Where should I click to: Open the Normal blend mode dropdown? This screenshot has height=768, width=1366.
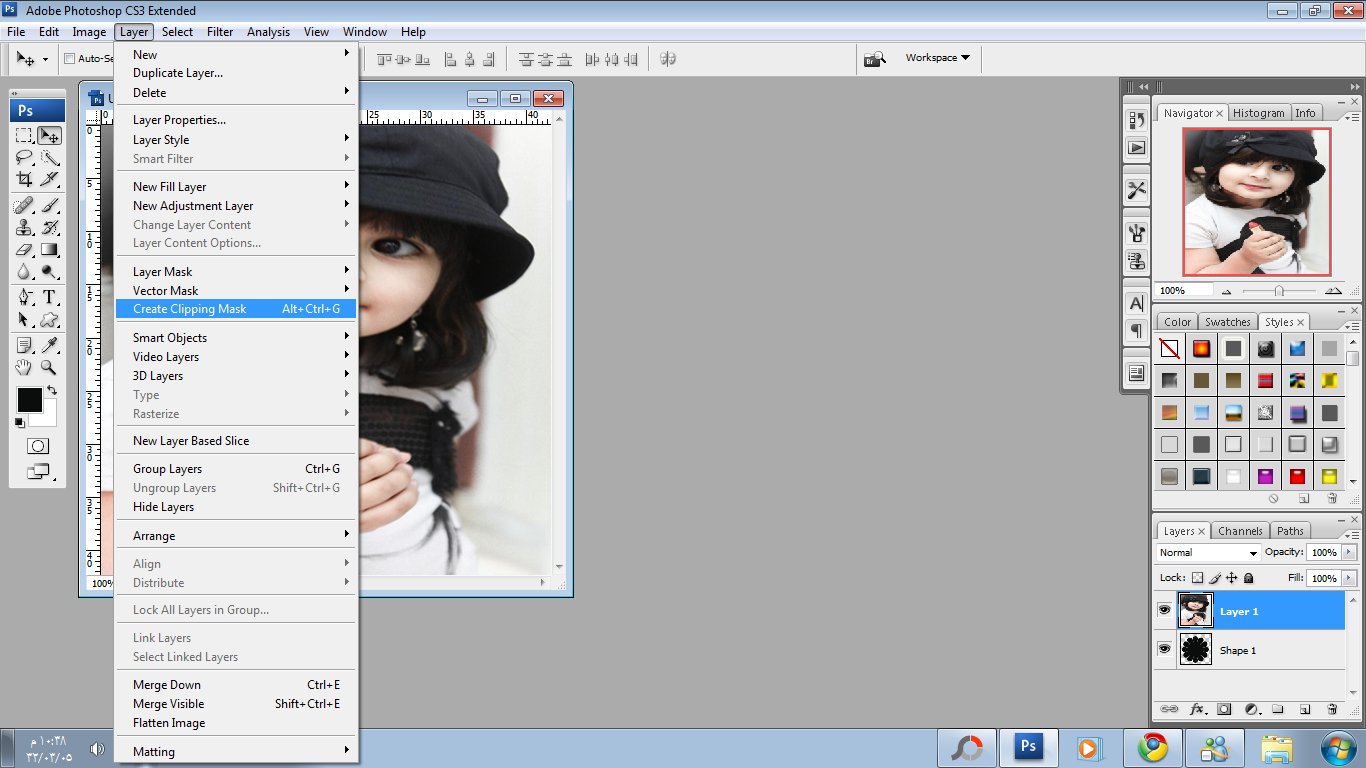[x=1208, y=553]
